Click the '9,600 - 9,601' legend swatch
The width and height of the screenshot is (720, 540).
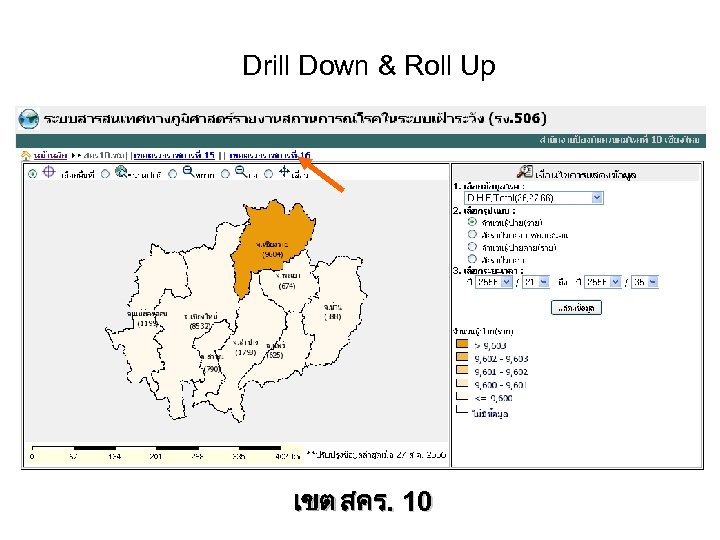[462, 383]
